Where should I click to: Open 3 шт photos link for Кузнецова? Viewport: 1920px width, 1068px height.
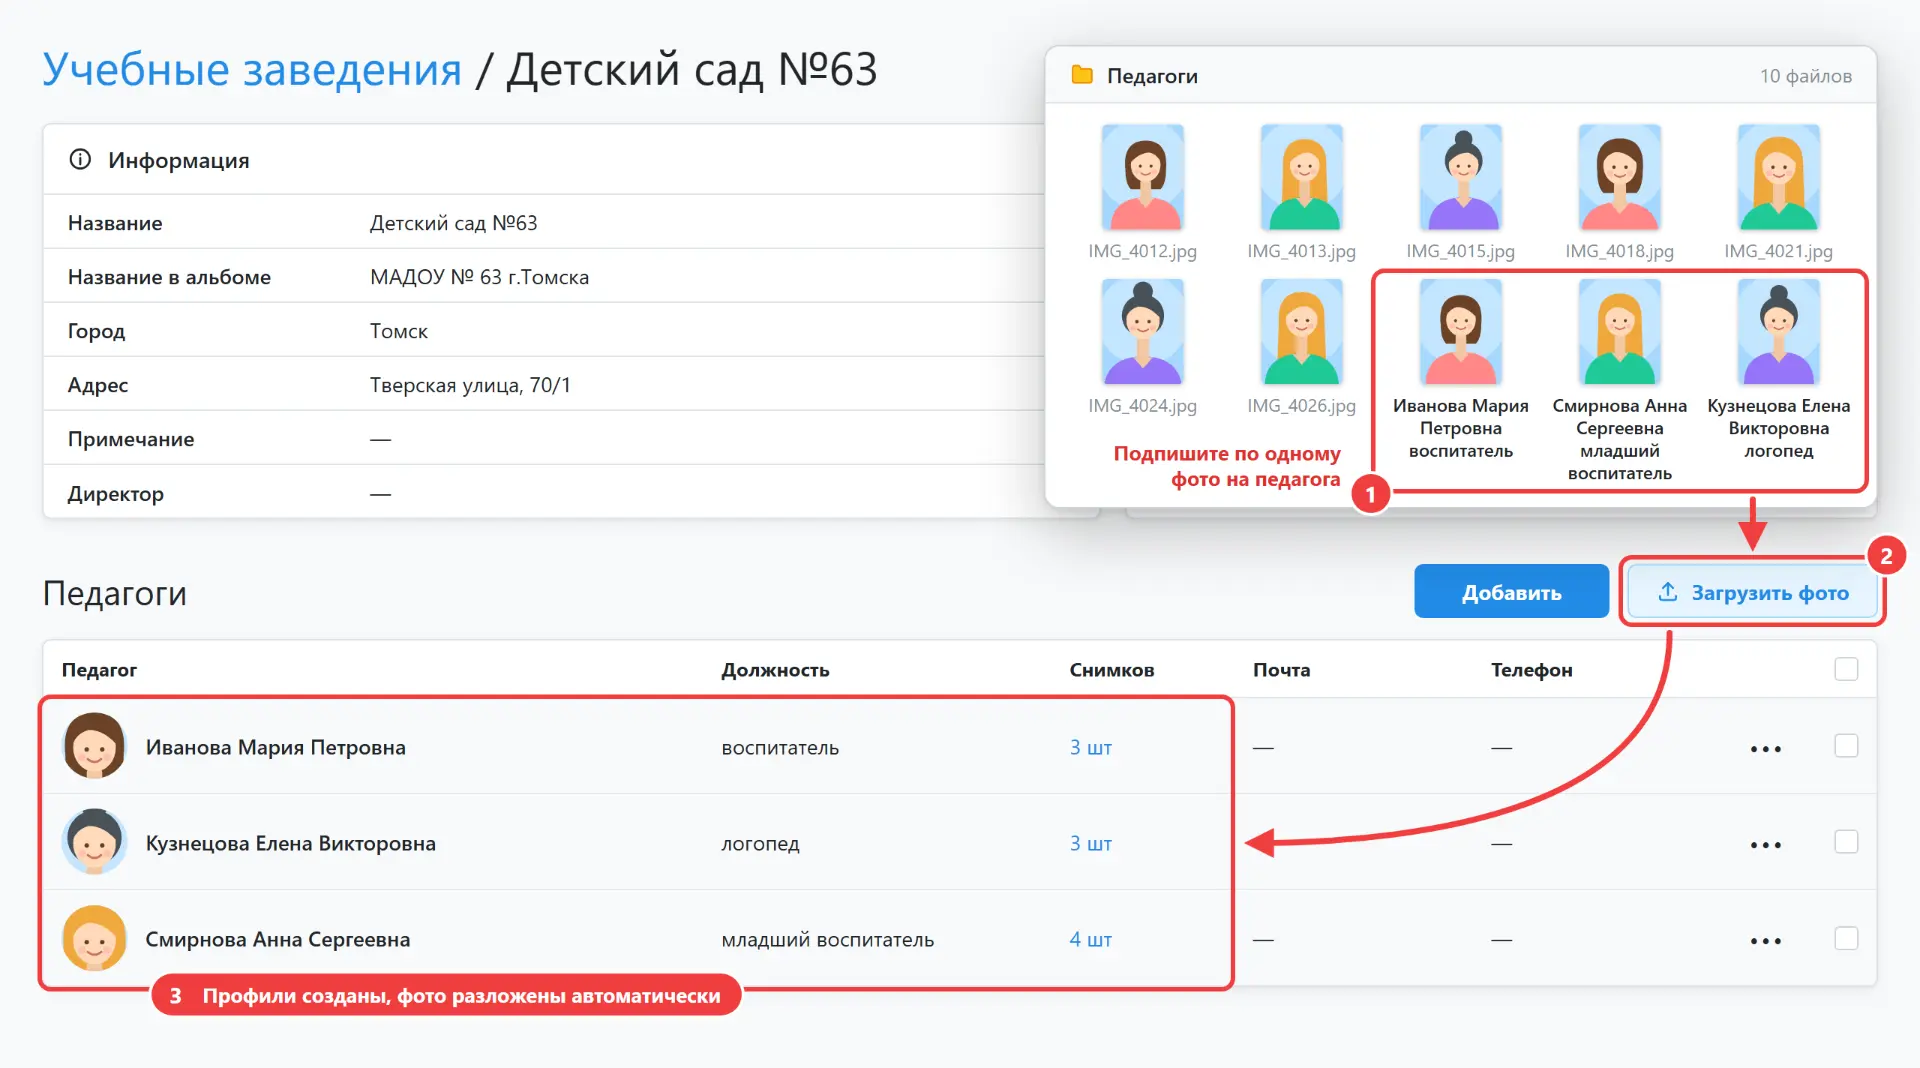click(1090, 843)
